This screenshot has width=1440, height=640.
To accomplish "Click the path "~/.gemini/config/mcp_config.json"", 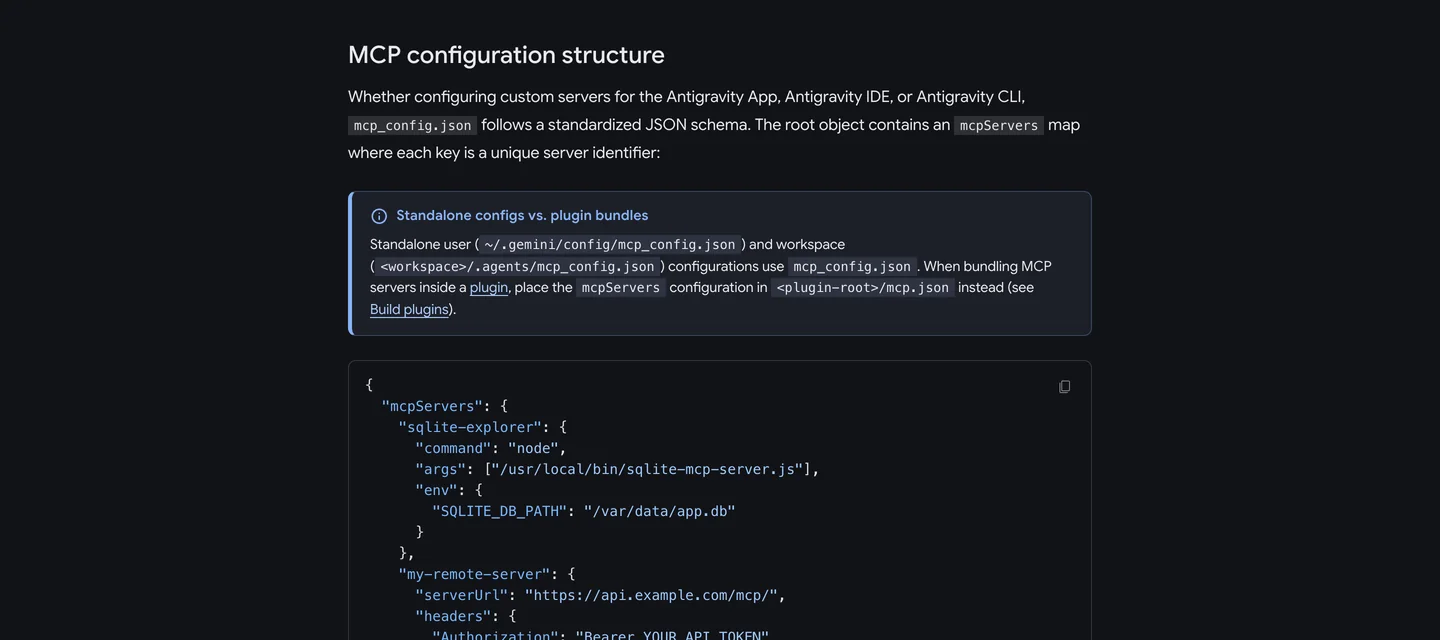I will point(610,244).
